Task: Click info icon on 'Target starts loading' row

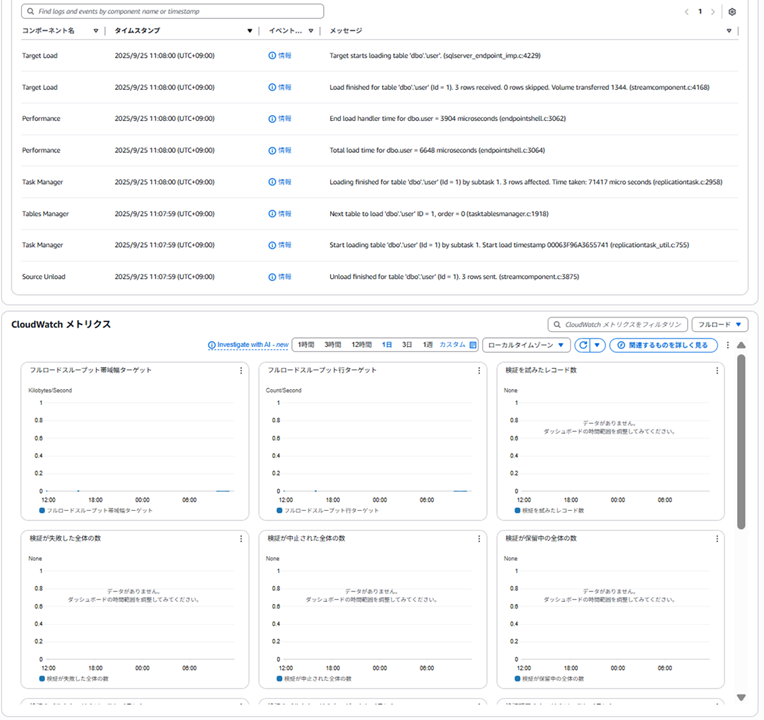Action: click(272, 56)
